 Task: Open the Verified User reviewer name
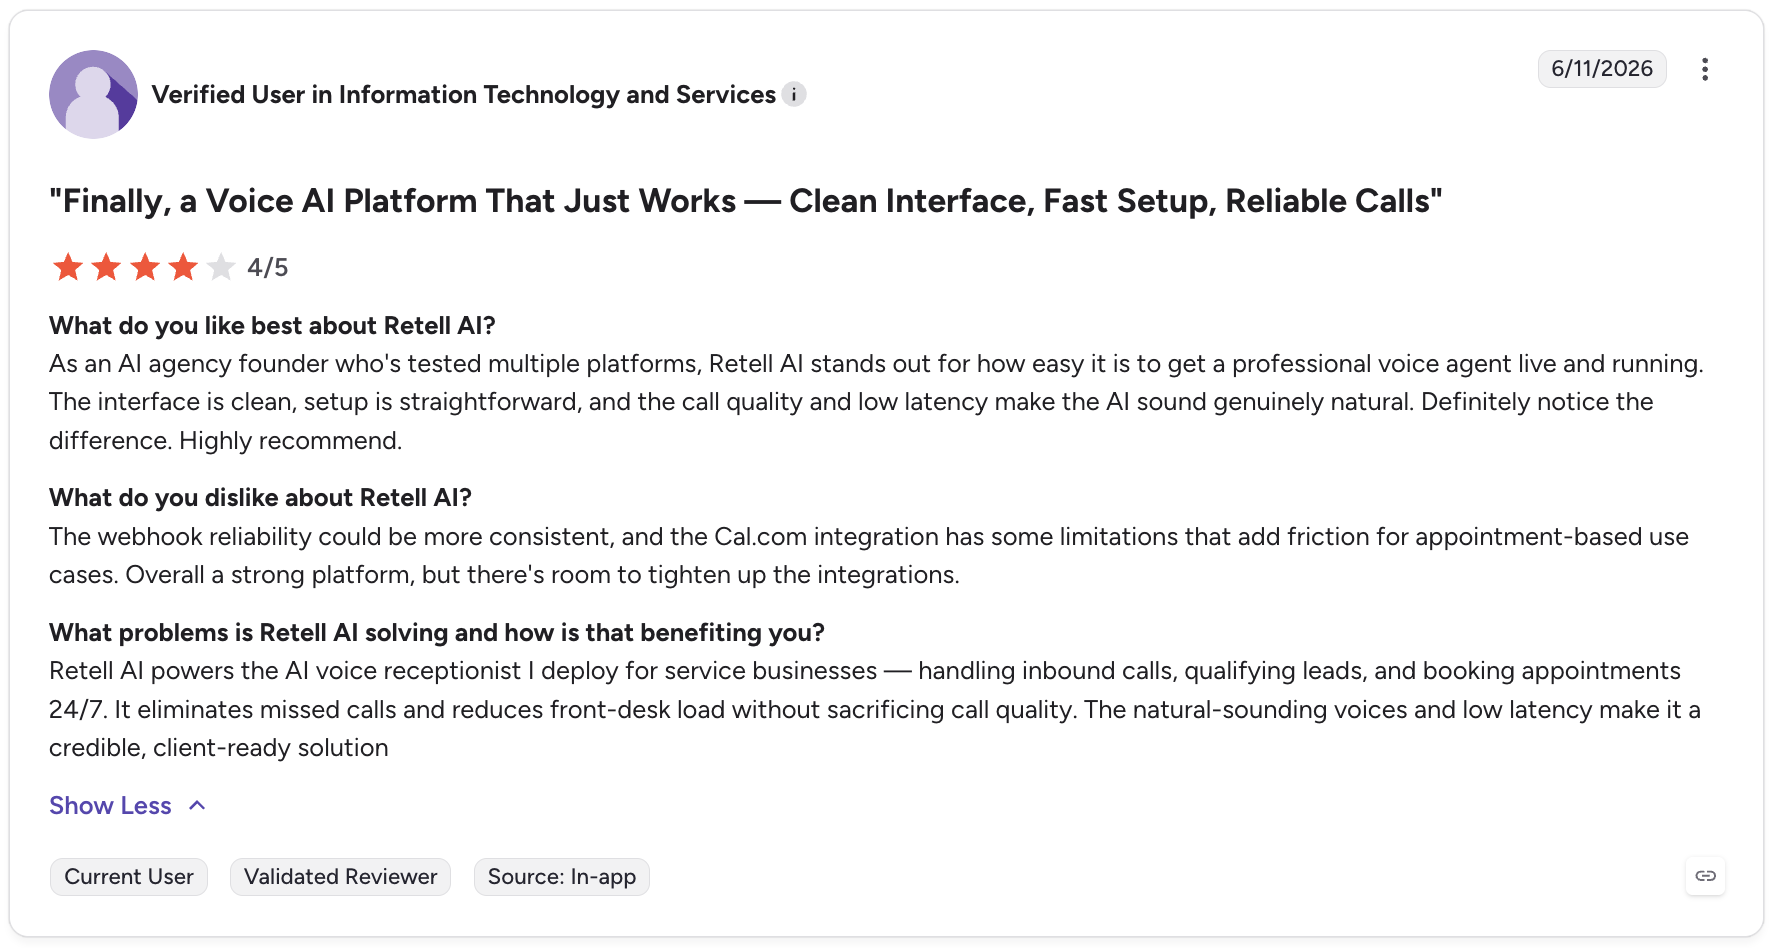pos(464,94)
